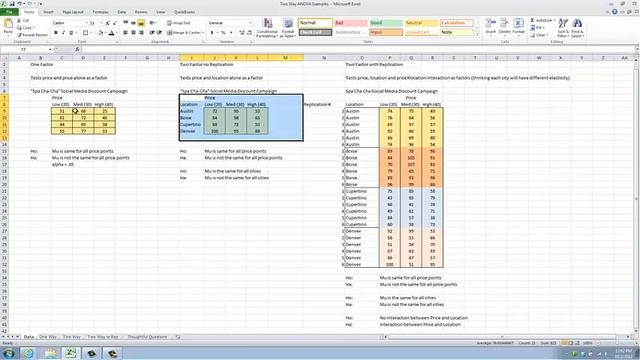Open the font name dropdown

(x=86, y=23)
